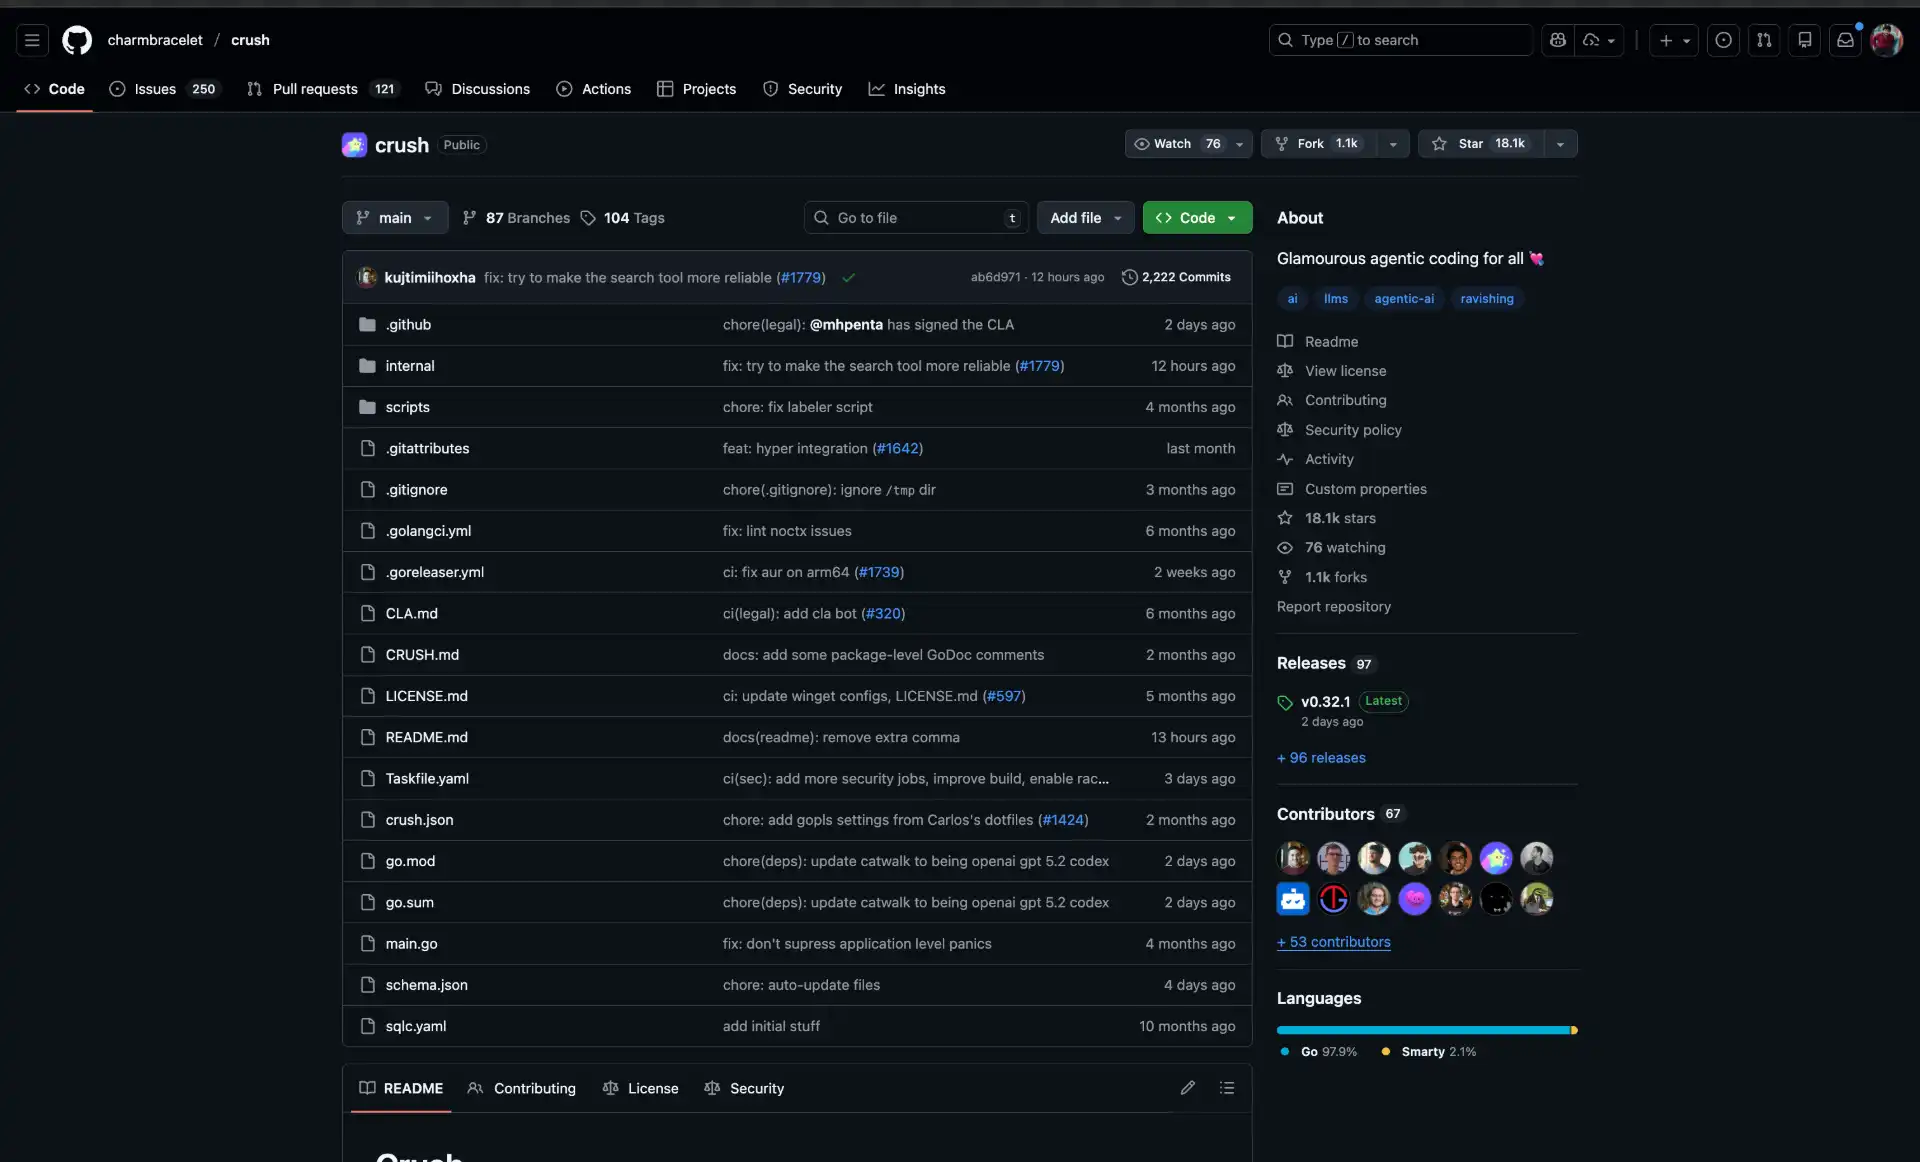Focus the Go to file search field
This screenshot has height=1162, width=1920.
(x=915, y=218)
